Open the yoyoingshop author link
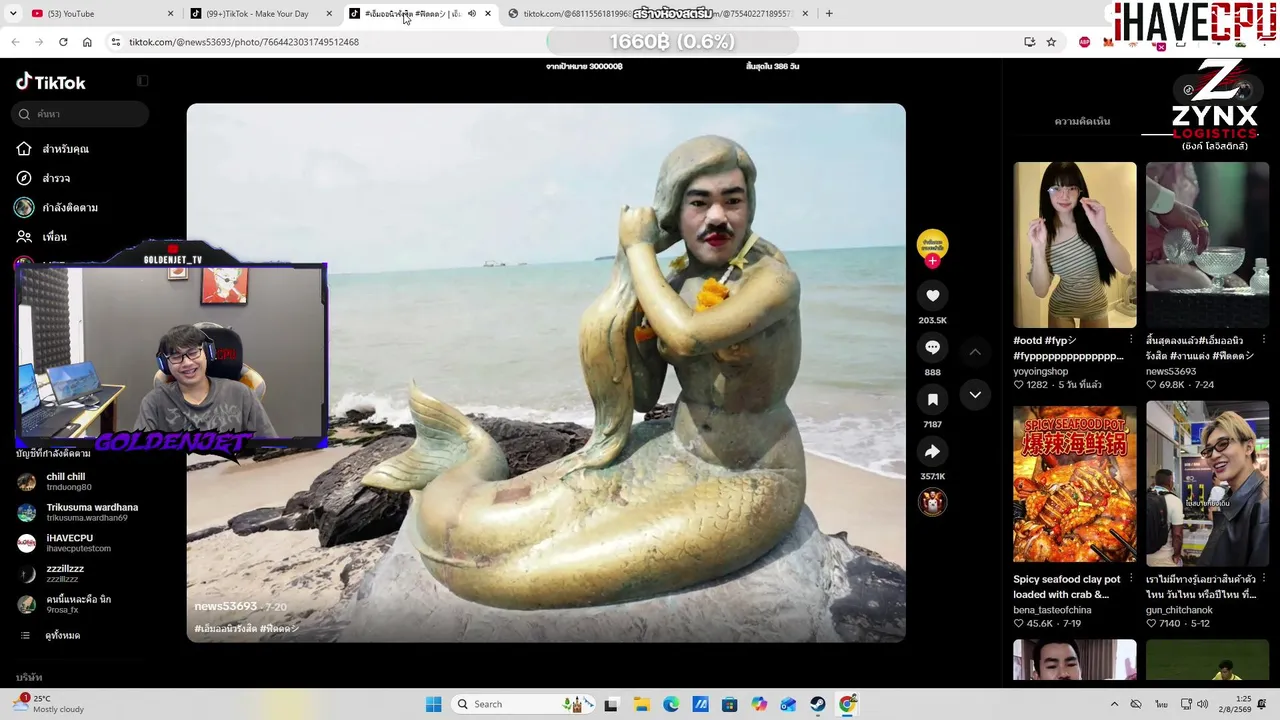Screen dimensions: 1280x720 tap(1040, 371)
